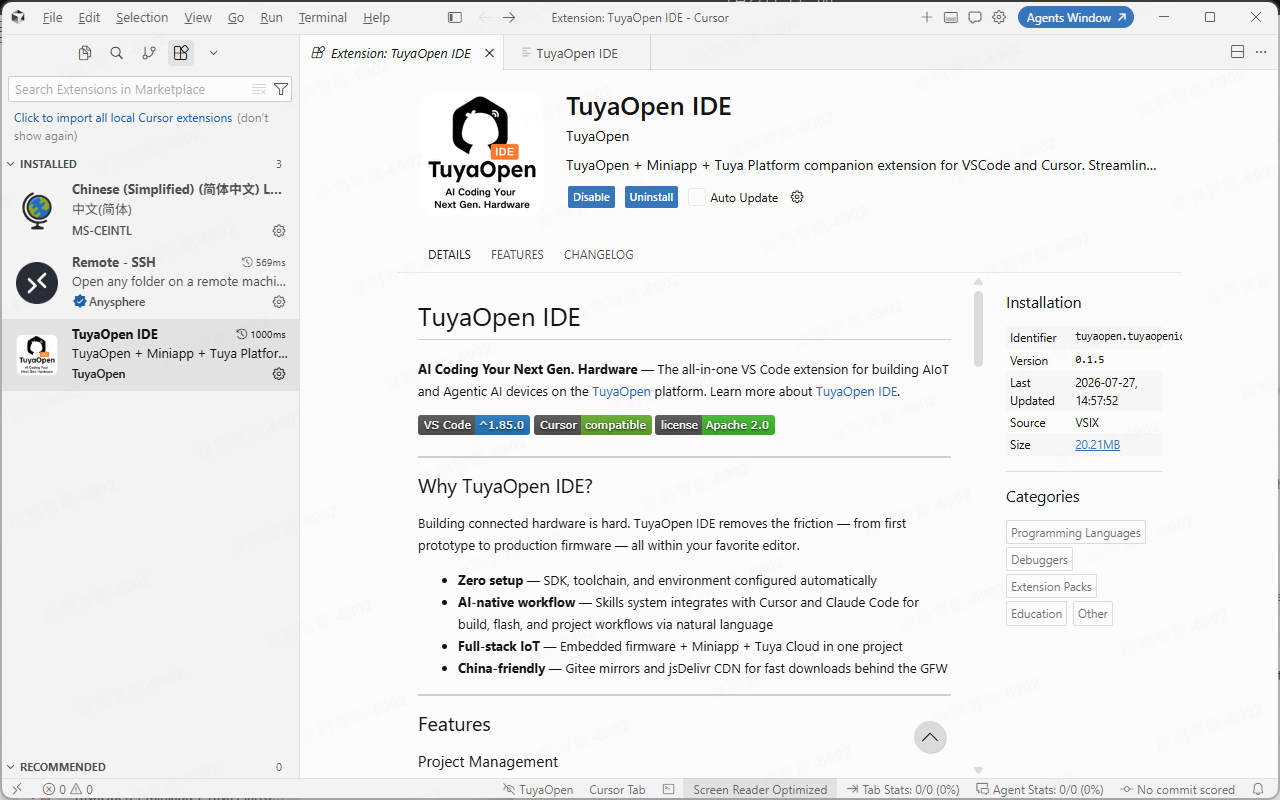Image resolution: width=1280 pixels, height=800 pixels.
Task: Split the editor layout icon
Action: [x=1237, y=52]
